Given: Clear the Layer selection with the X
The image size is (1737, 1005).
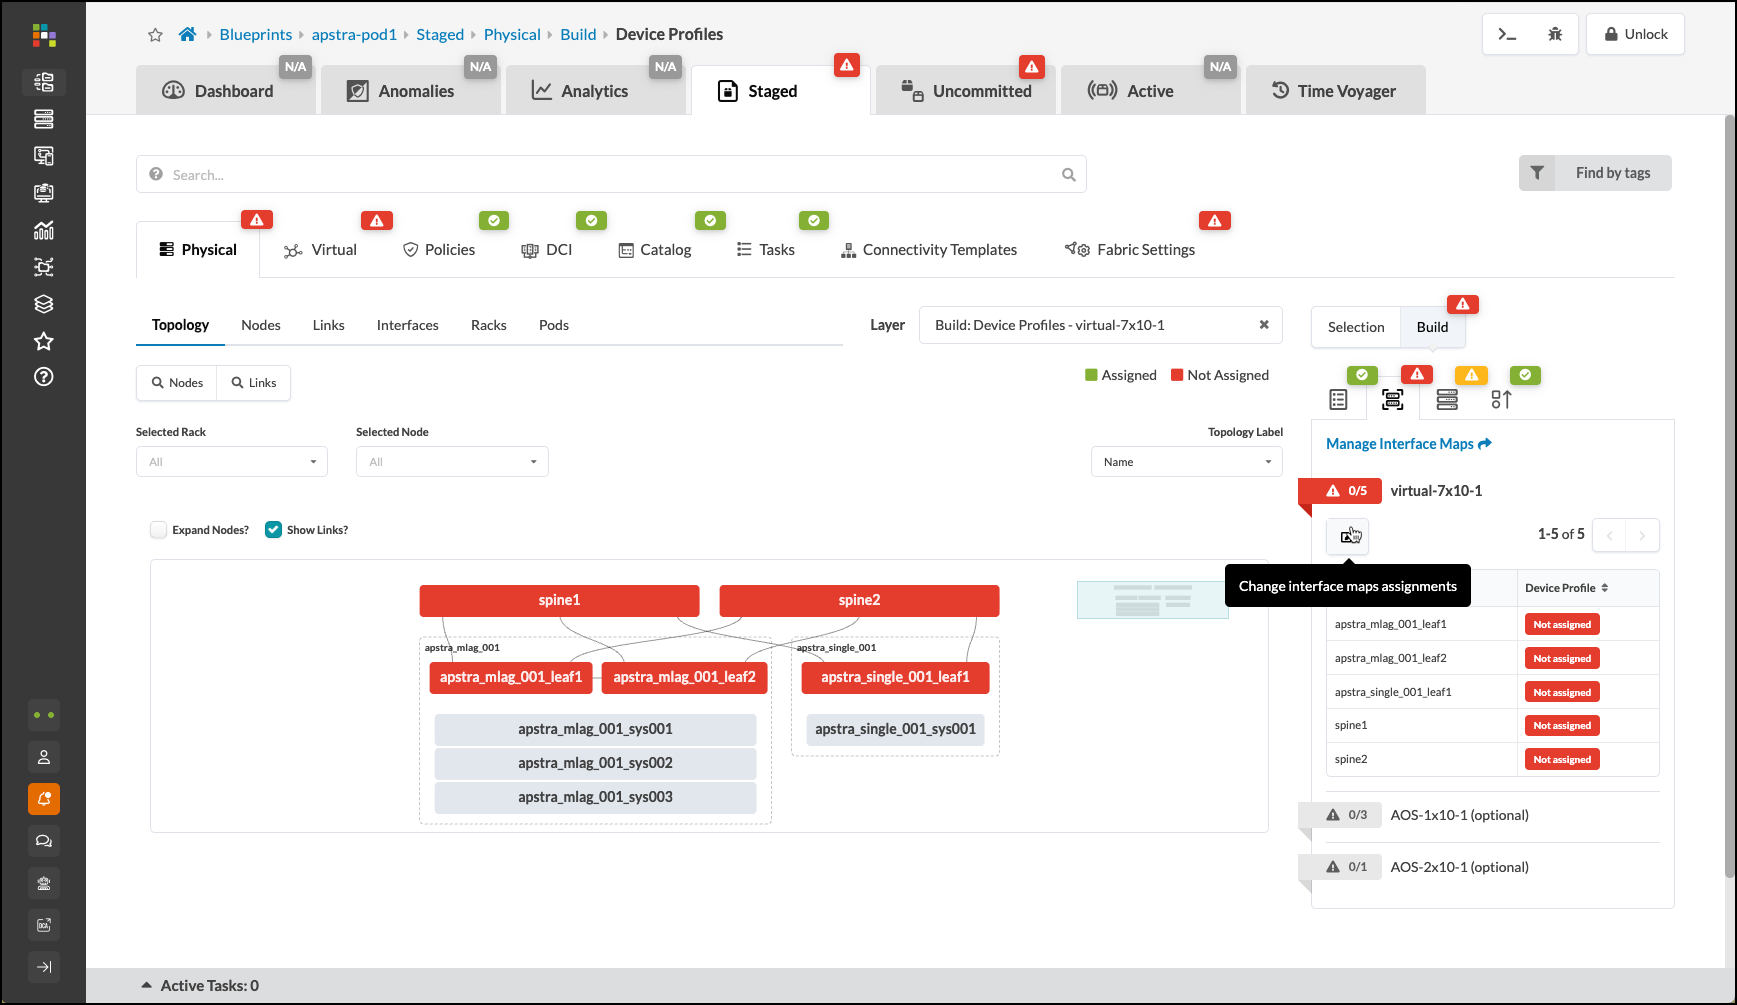Looking at the screenshot, I should click(x=1264, y=325).
